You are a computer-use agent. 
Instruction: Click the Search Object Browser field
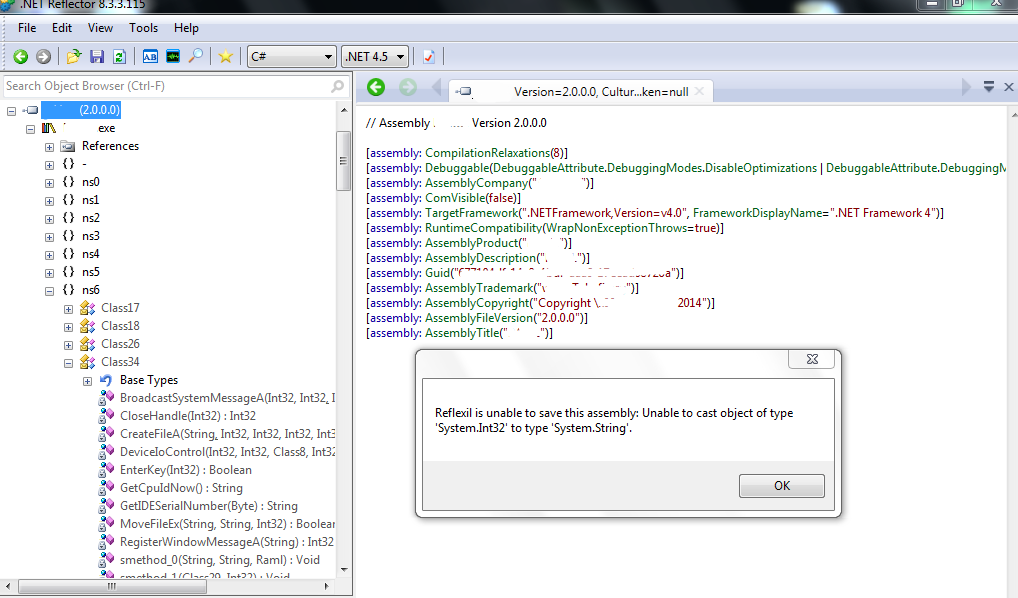(165, 86)
